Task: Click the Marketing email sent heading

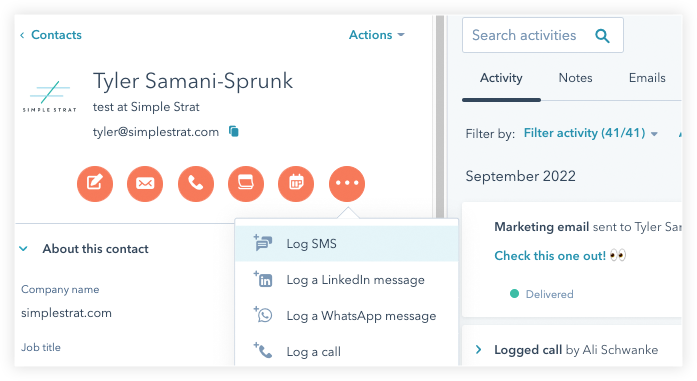Action: click(588, 227)
